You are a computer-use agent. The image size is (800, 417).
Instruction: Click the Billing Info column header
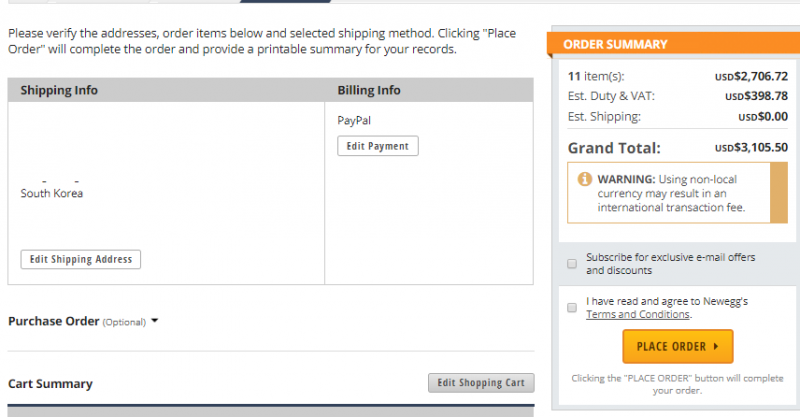[x=369, y=90]
